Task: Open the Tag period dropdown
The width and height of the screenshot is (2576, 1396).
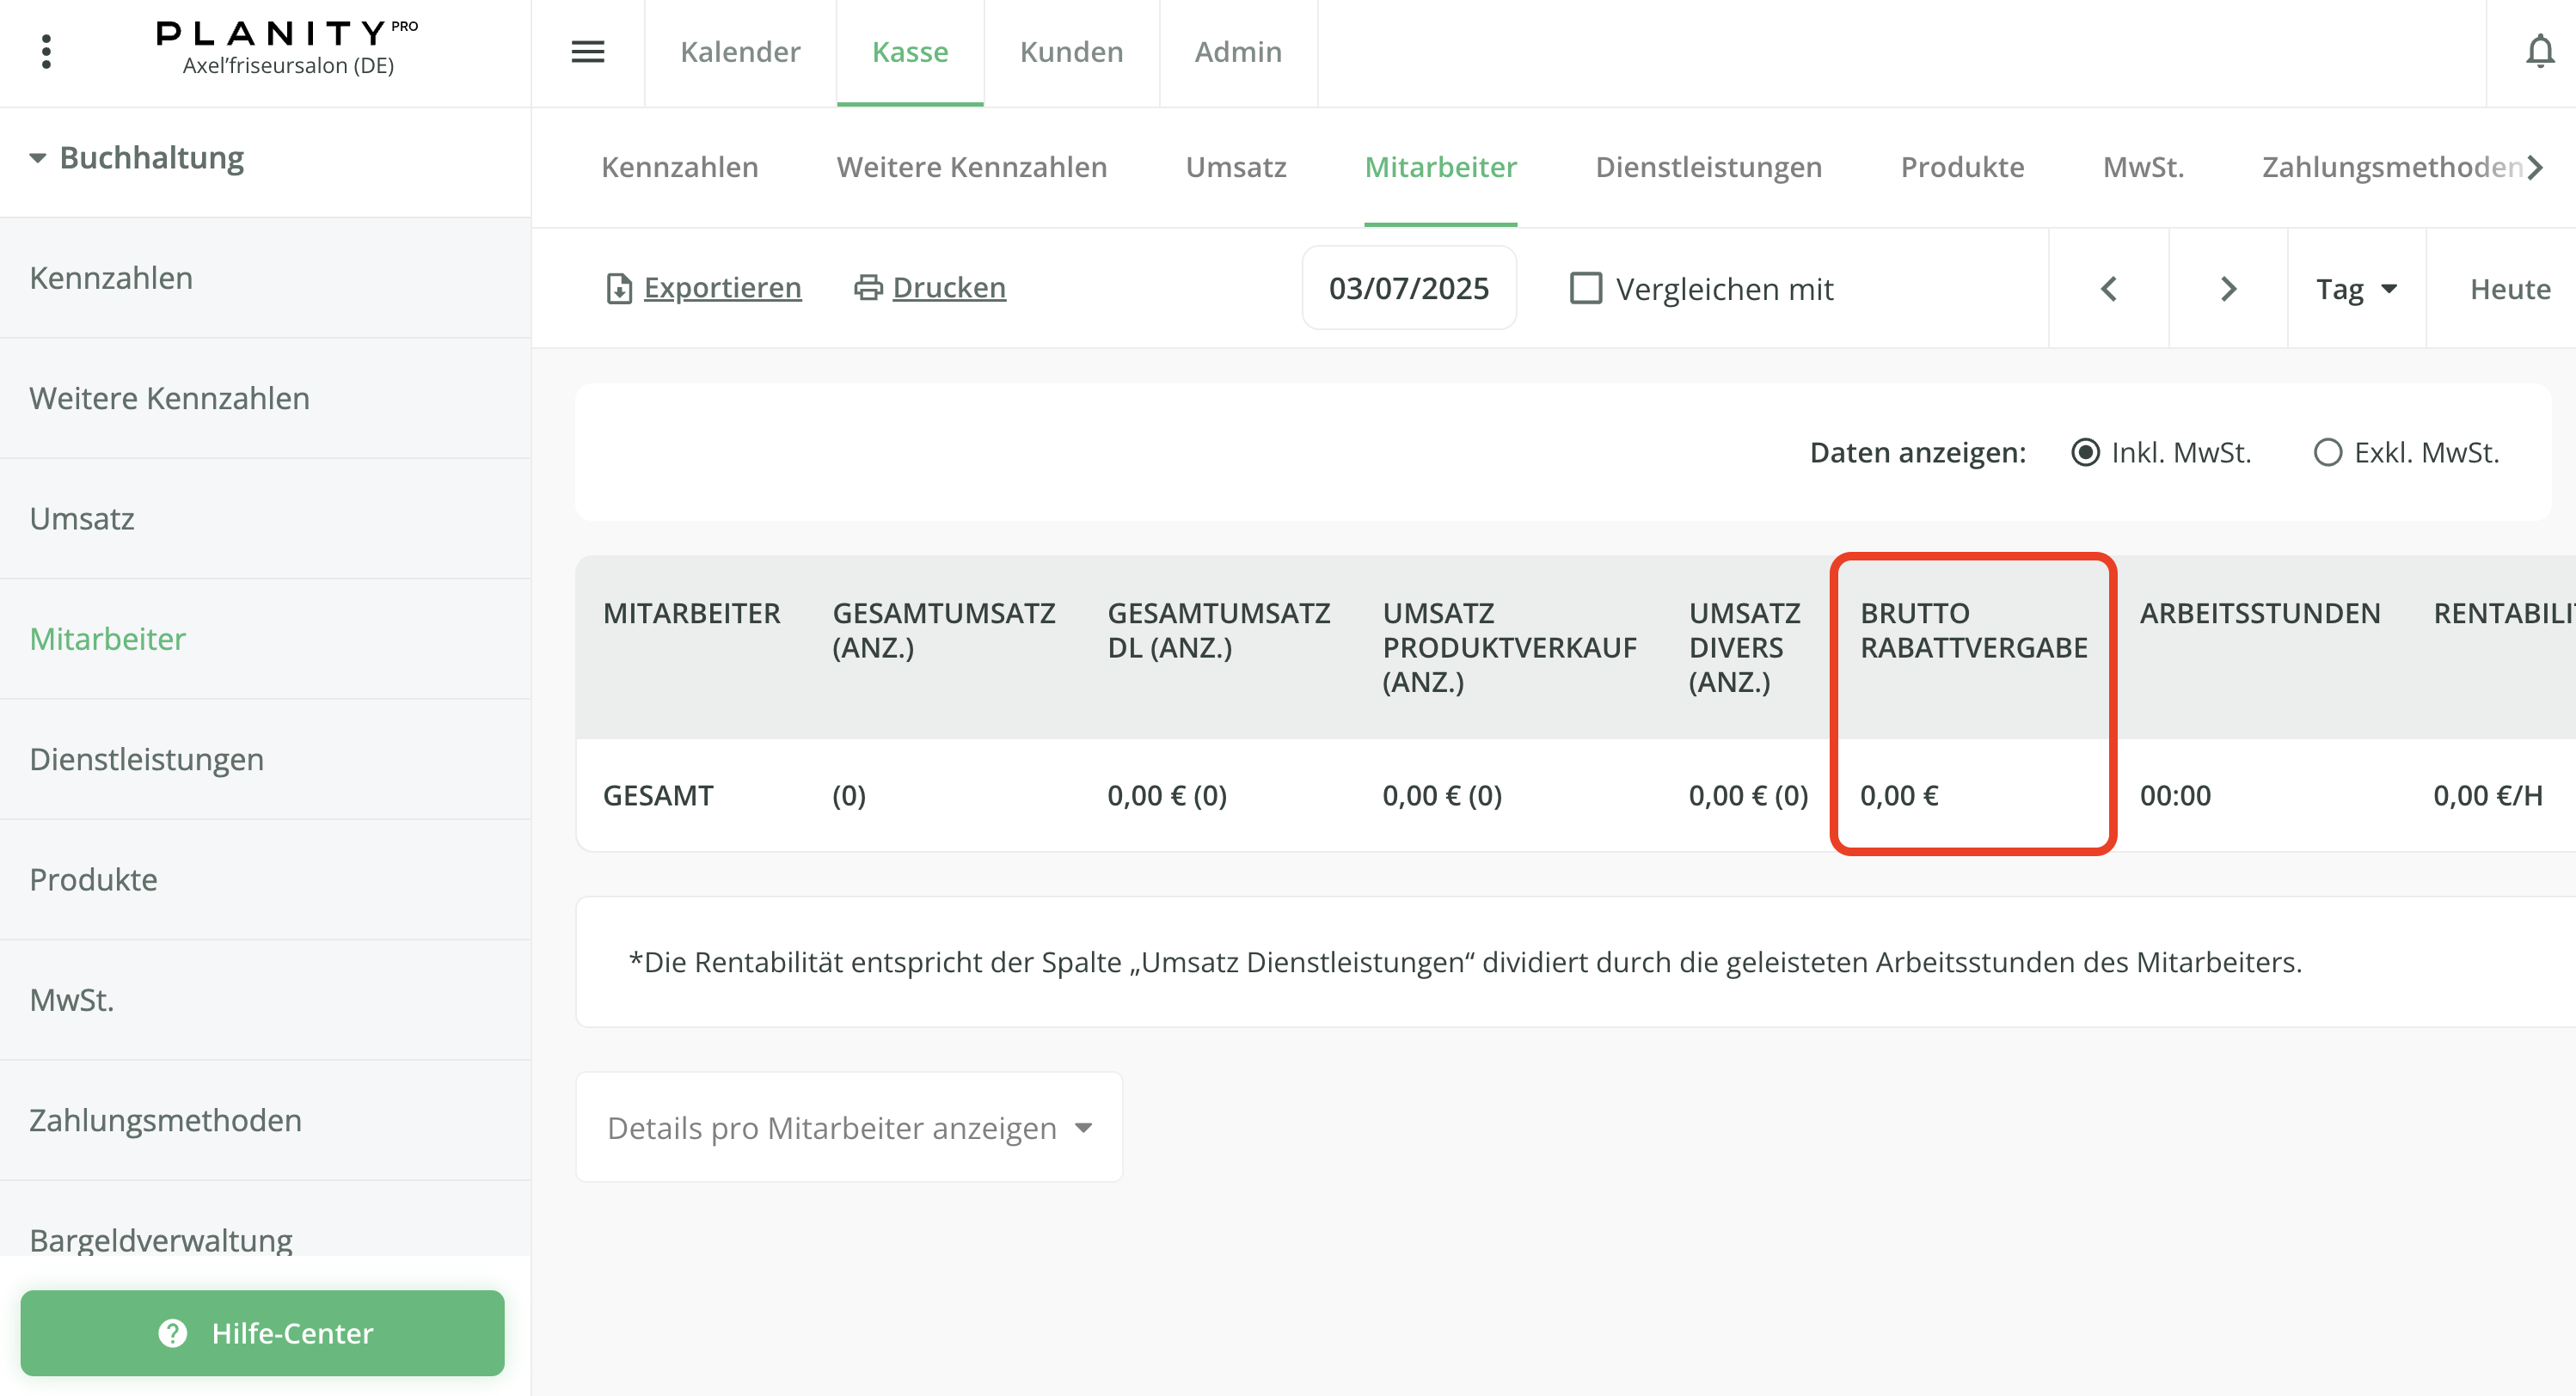Action: point(2356,289)
